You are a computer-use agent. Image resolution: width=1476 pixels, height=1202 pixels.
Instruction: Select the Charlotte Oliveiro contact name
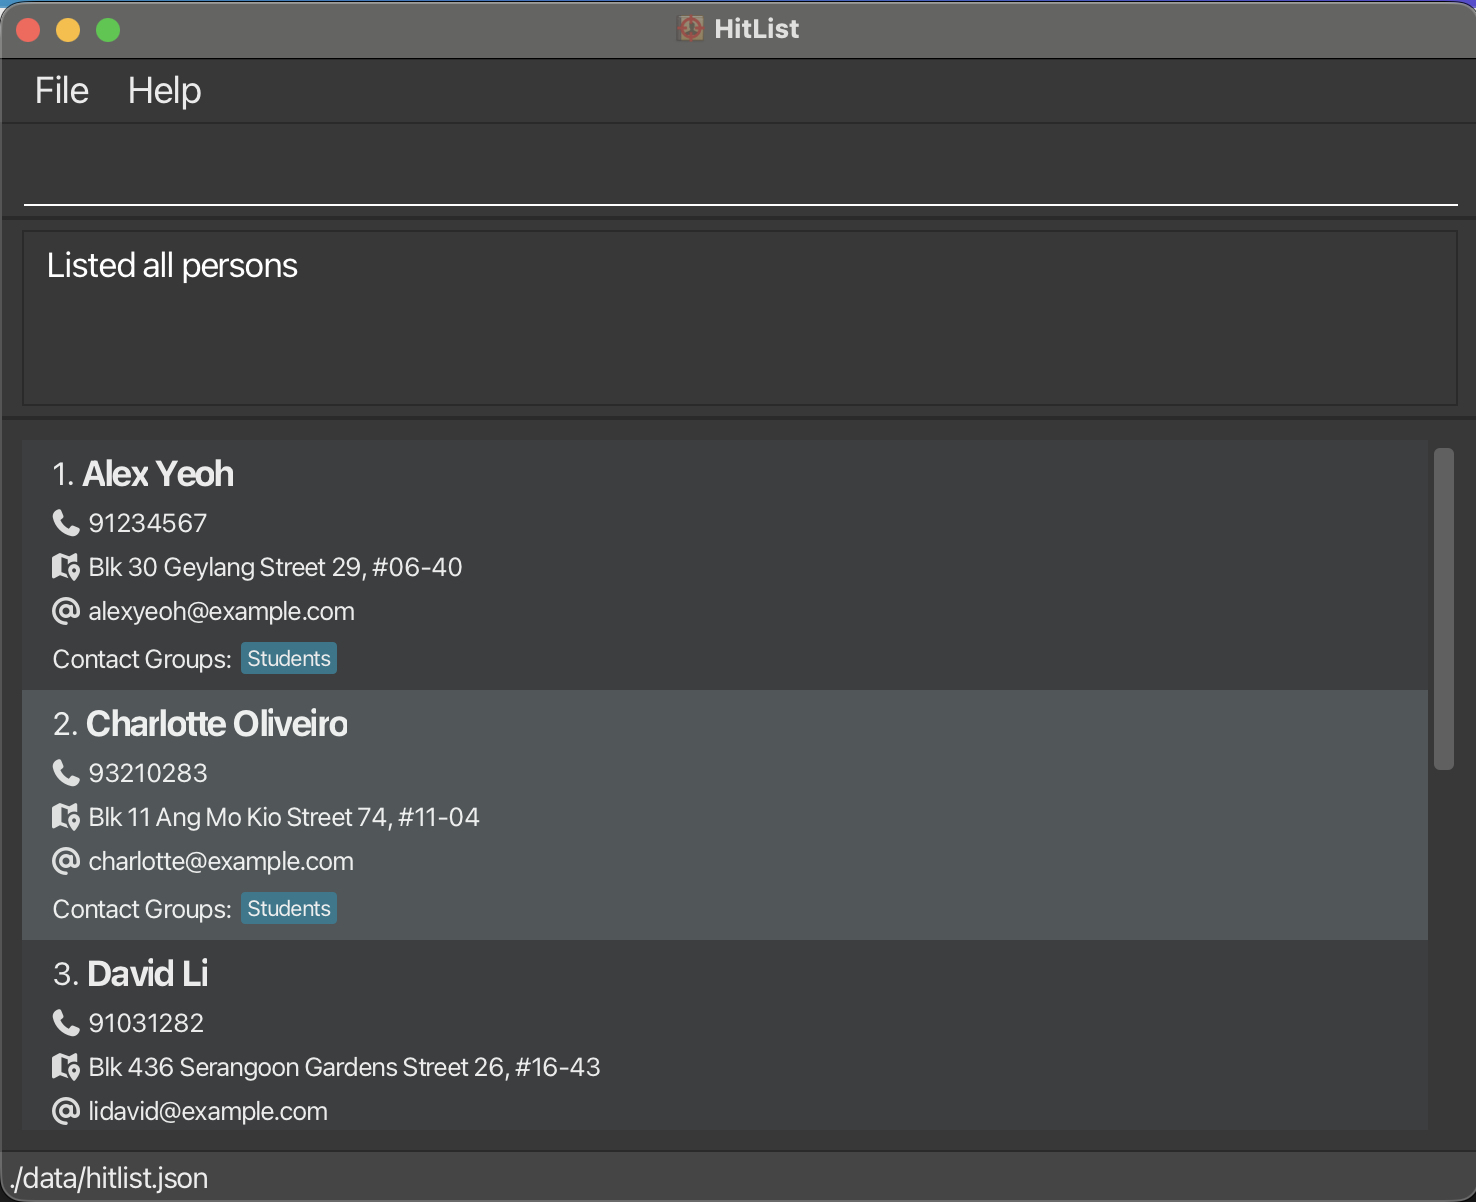pos(217,724)
